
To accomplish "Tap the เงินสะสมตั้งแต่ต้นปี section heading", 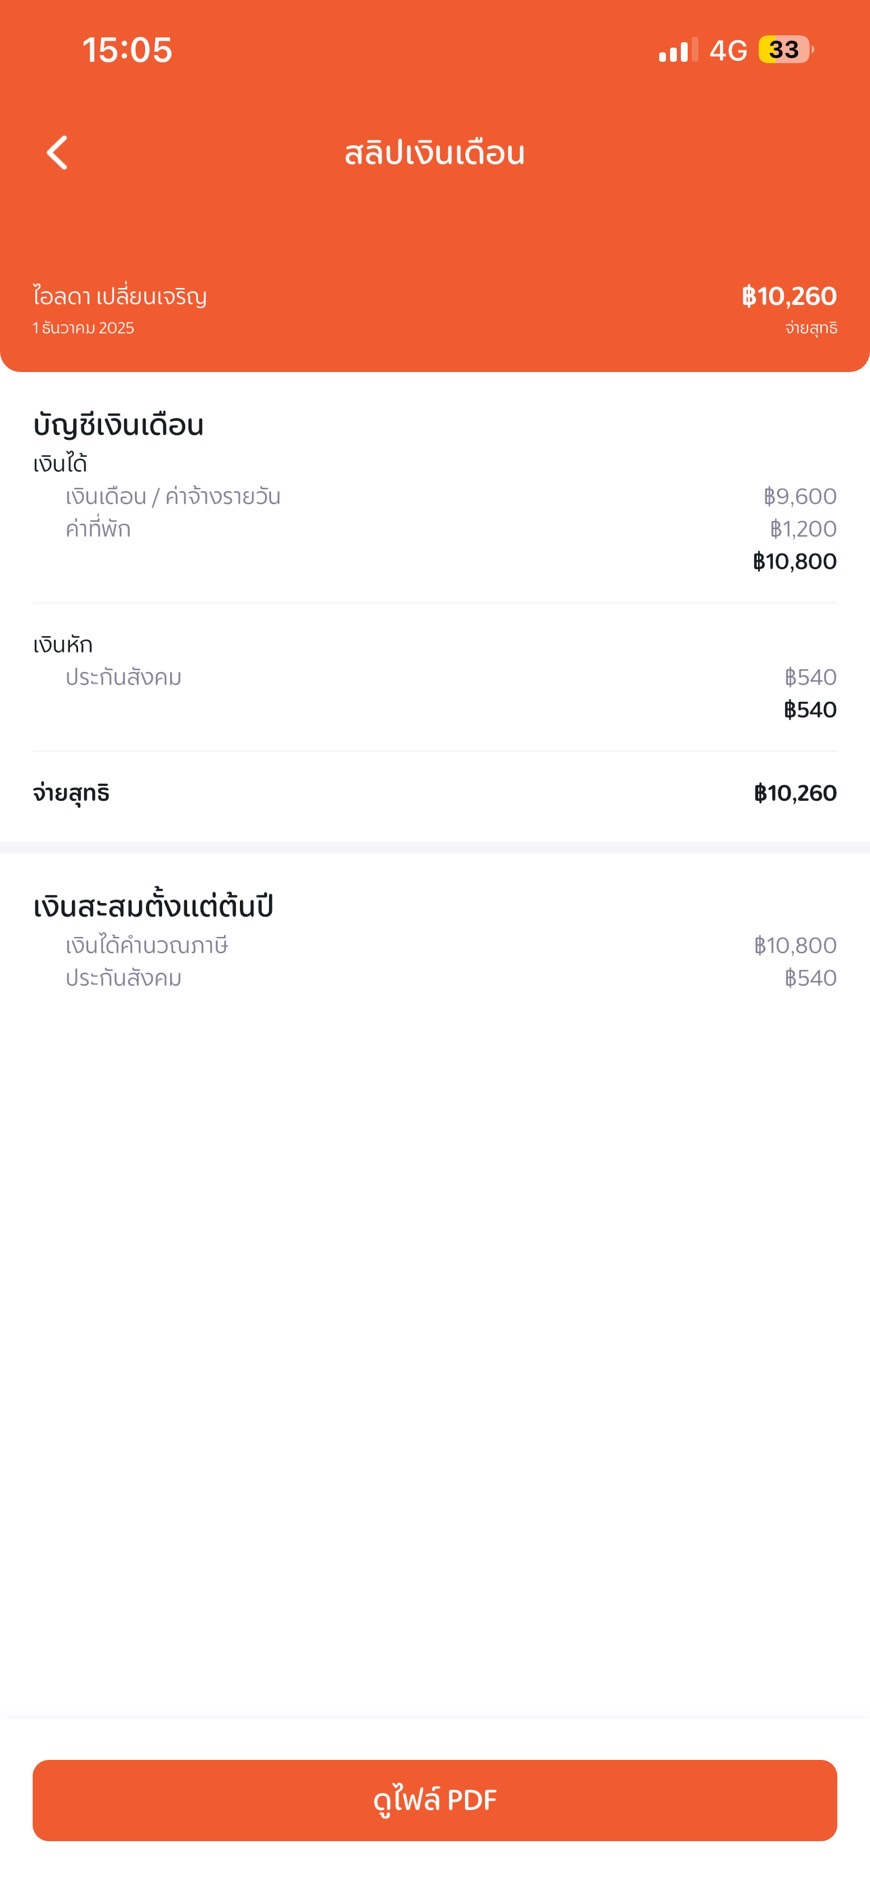I will (153, 906).
